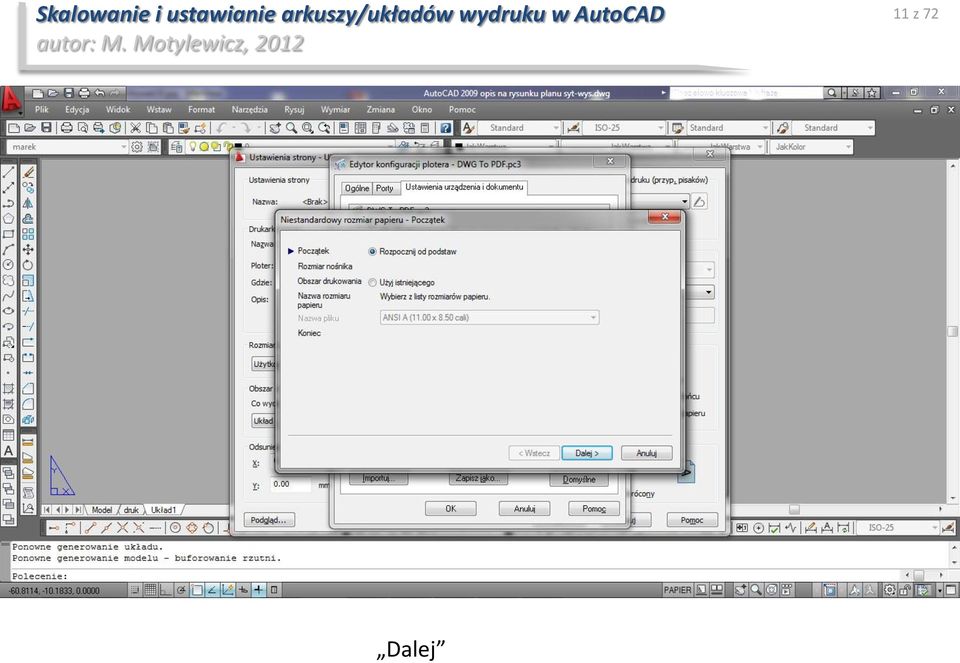The image size is (960, 663).
Task: Click 'Rozmiar nośnika' step in wizard list
Action: (325, 266)
